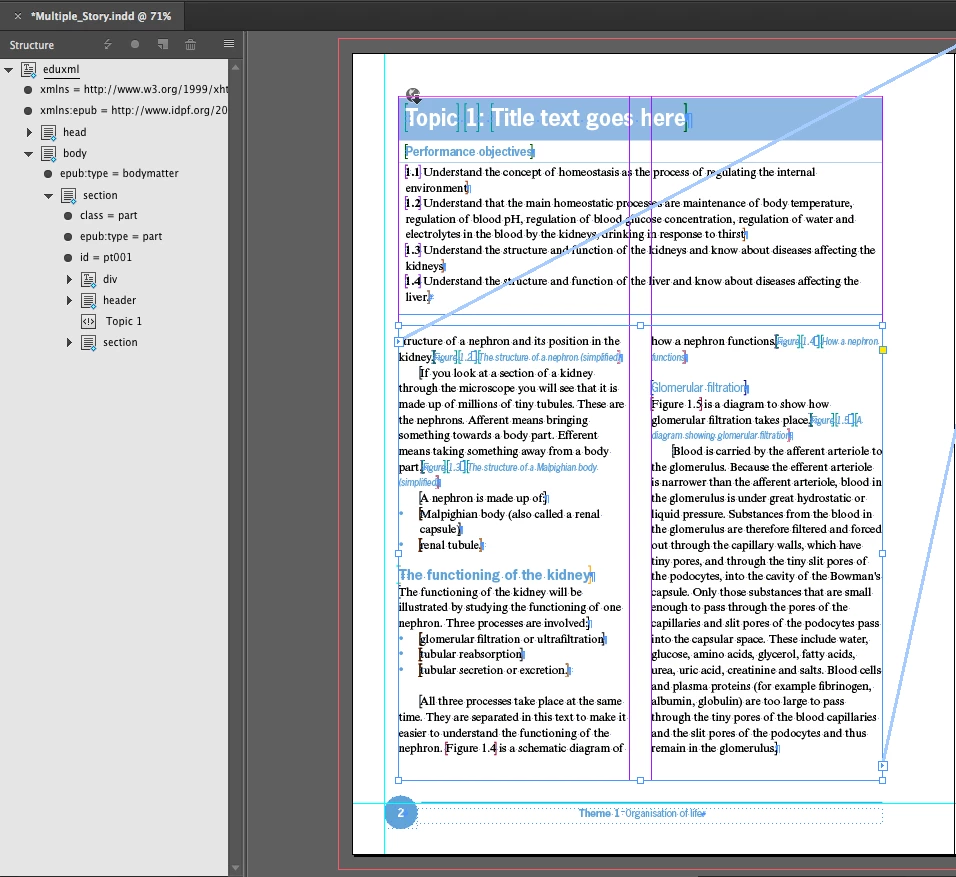Click the validate (lightning) icon in Structure panel
The width and height of the screenshot is (956, 877).
pyautogui.click(x=108, y=44)
